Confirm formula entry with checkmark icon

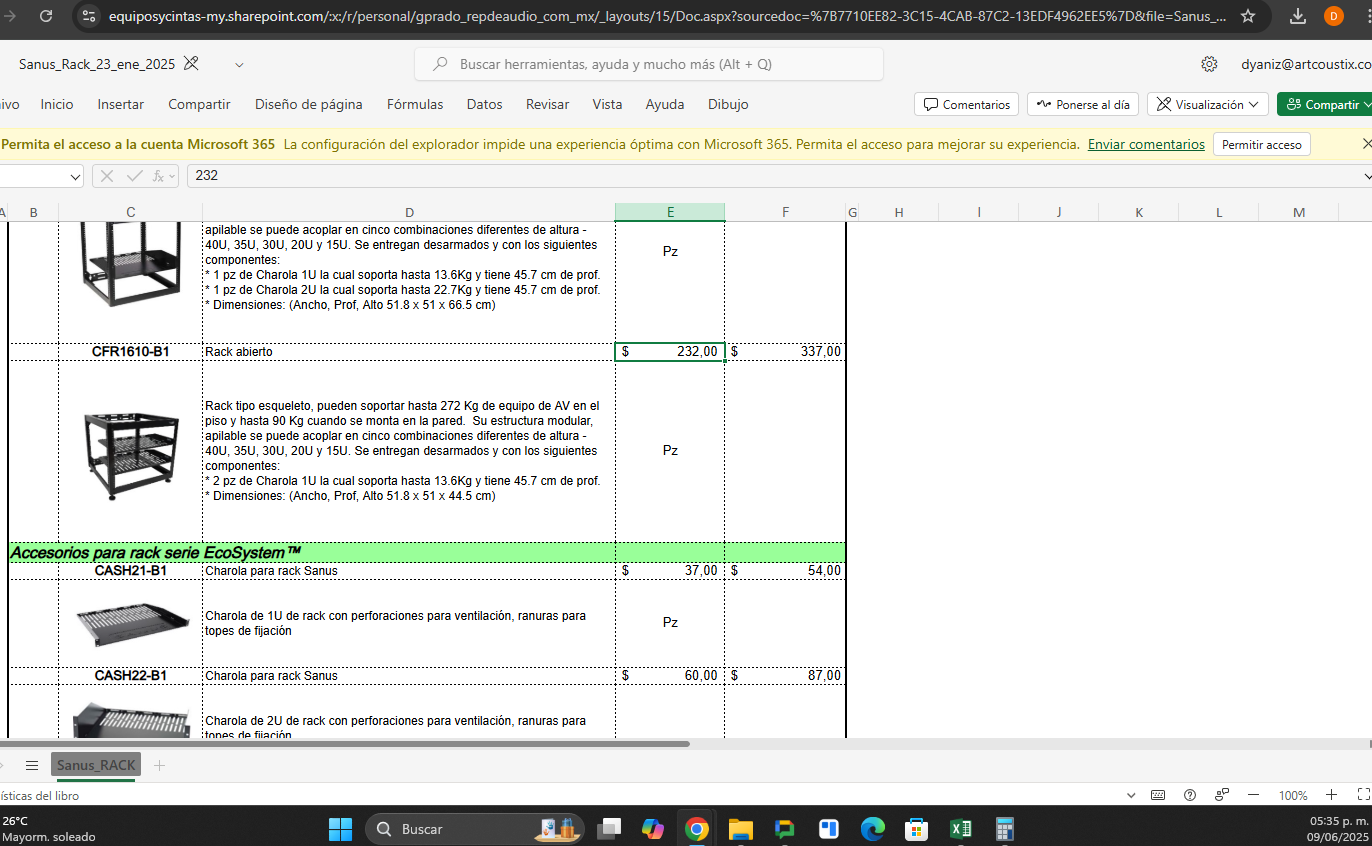coord(134,176)
